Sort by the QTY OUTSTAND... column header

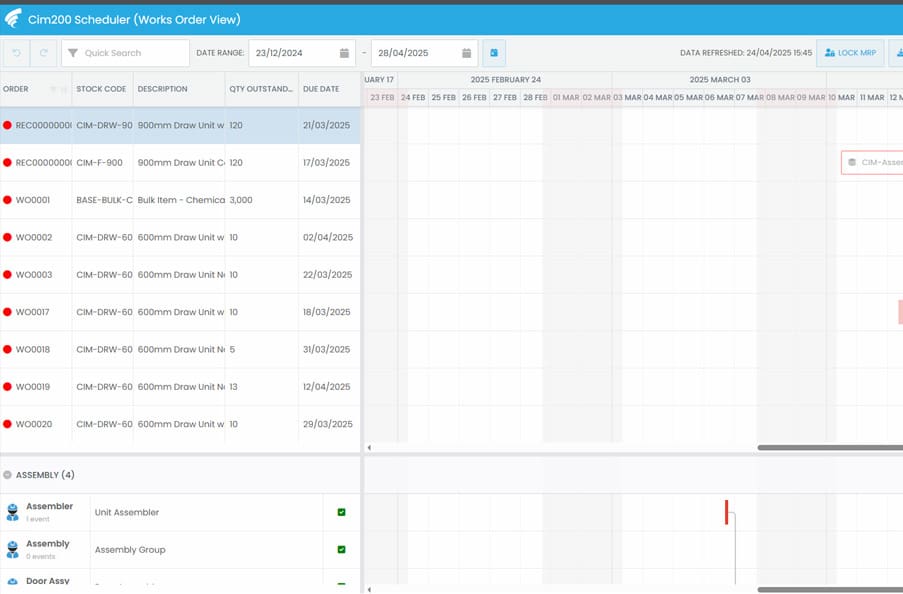261,89
